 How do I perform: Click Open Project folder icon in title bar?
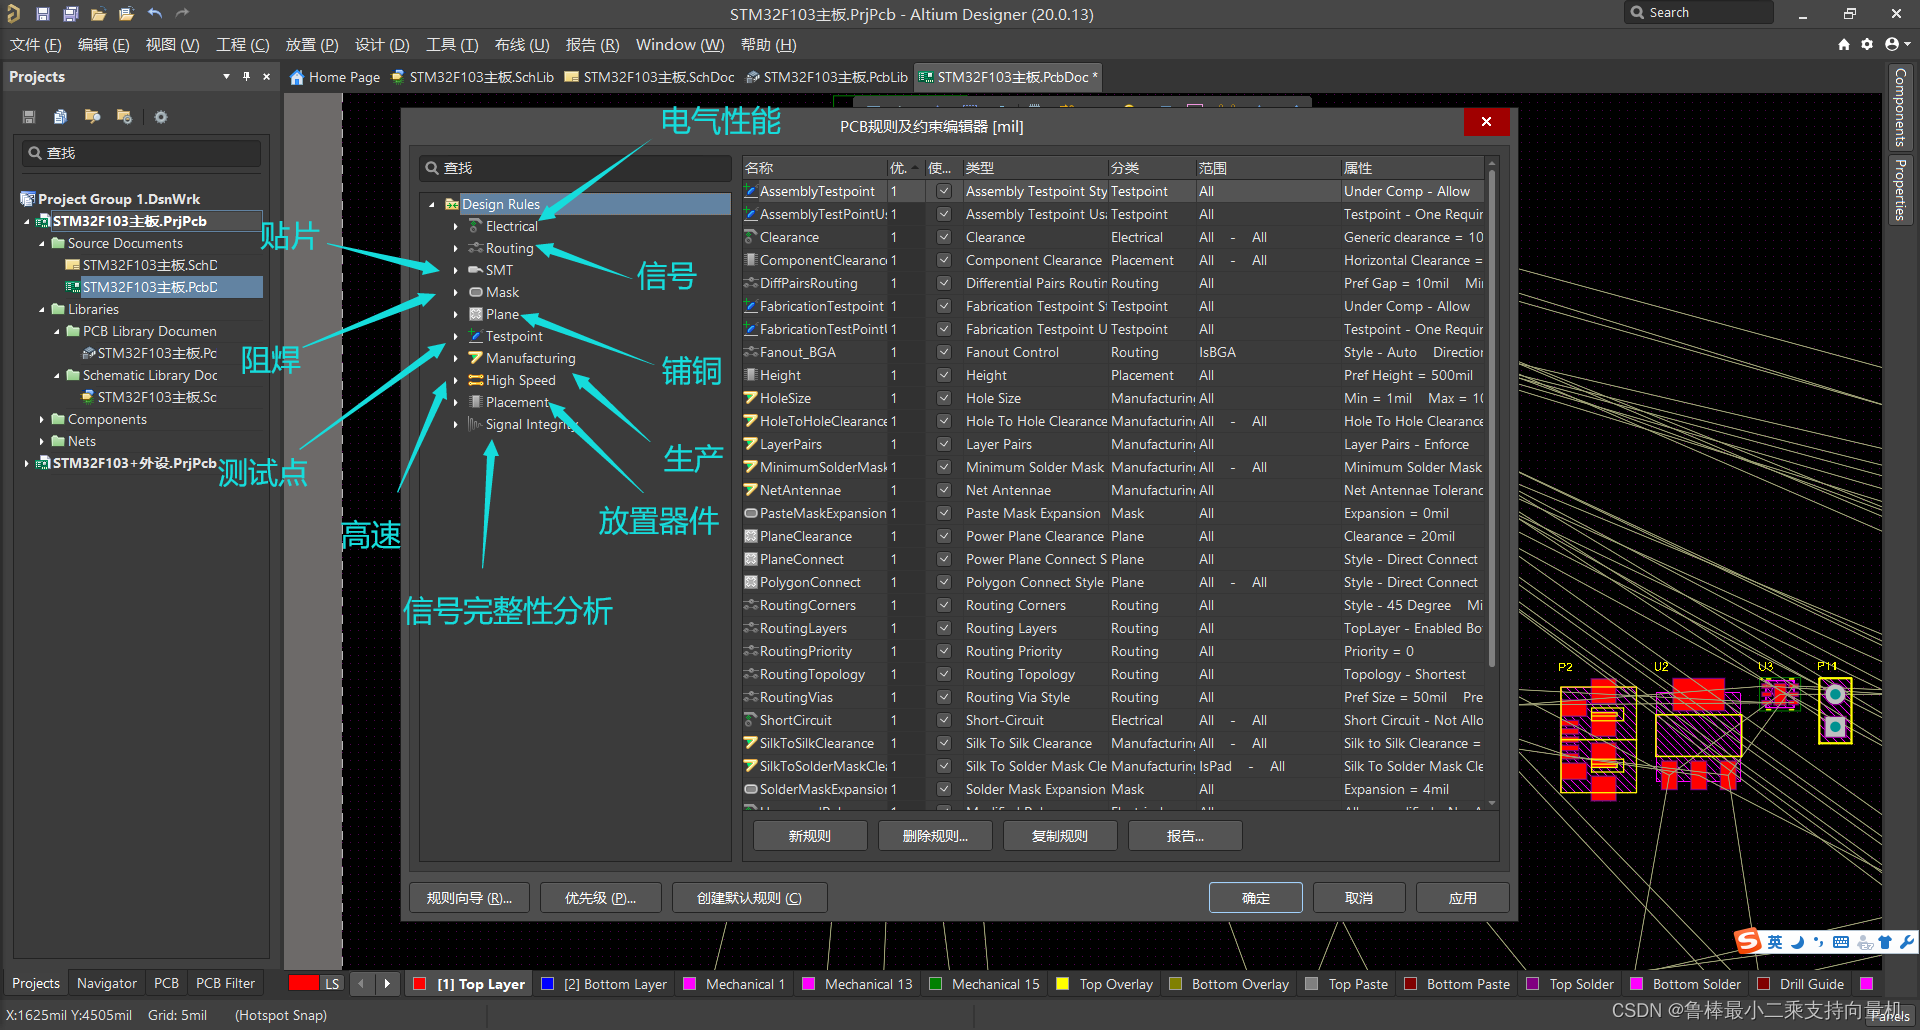click(98, 14)
